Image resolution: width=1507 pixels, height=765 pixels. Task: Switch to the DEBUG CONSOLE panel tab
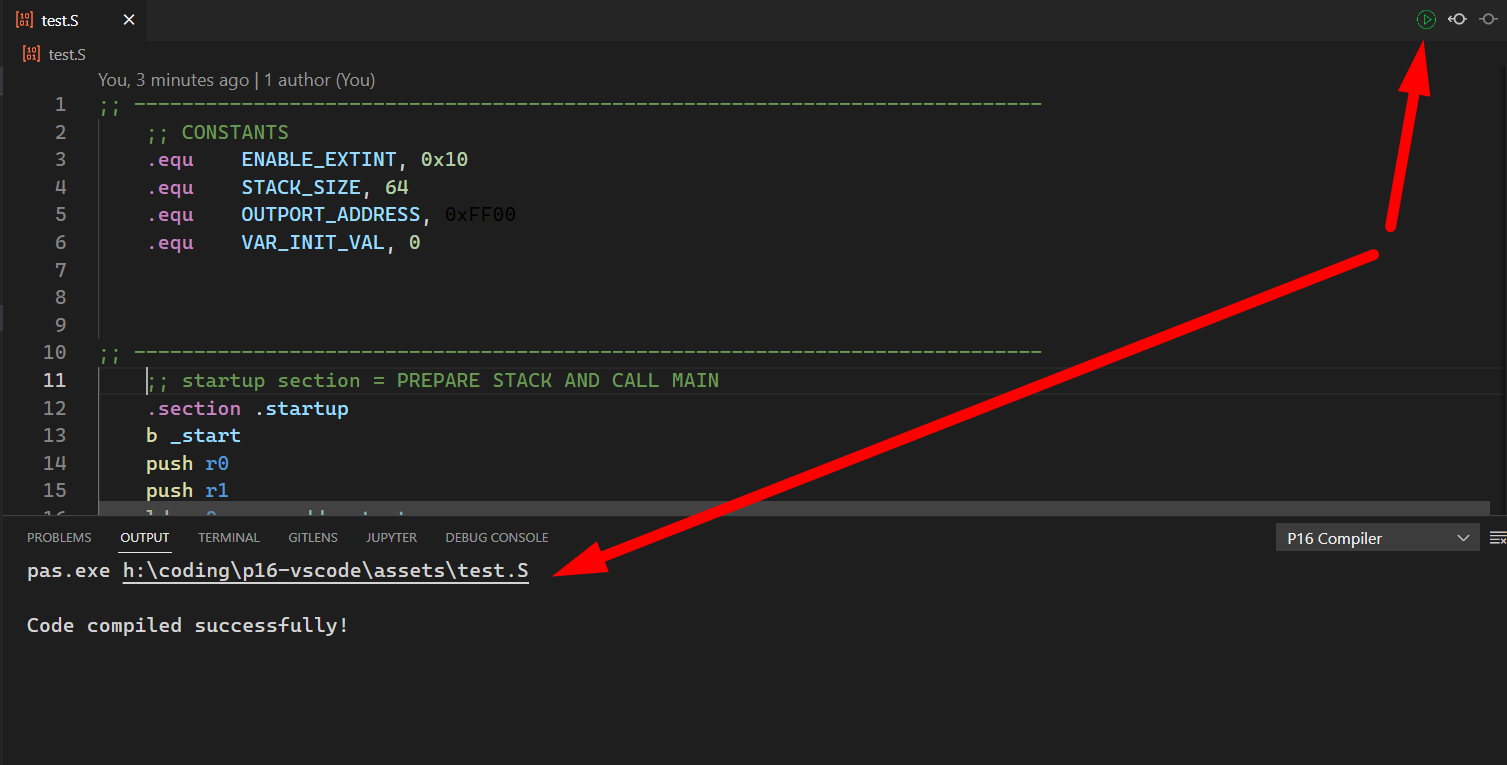pos(497,538)
